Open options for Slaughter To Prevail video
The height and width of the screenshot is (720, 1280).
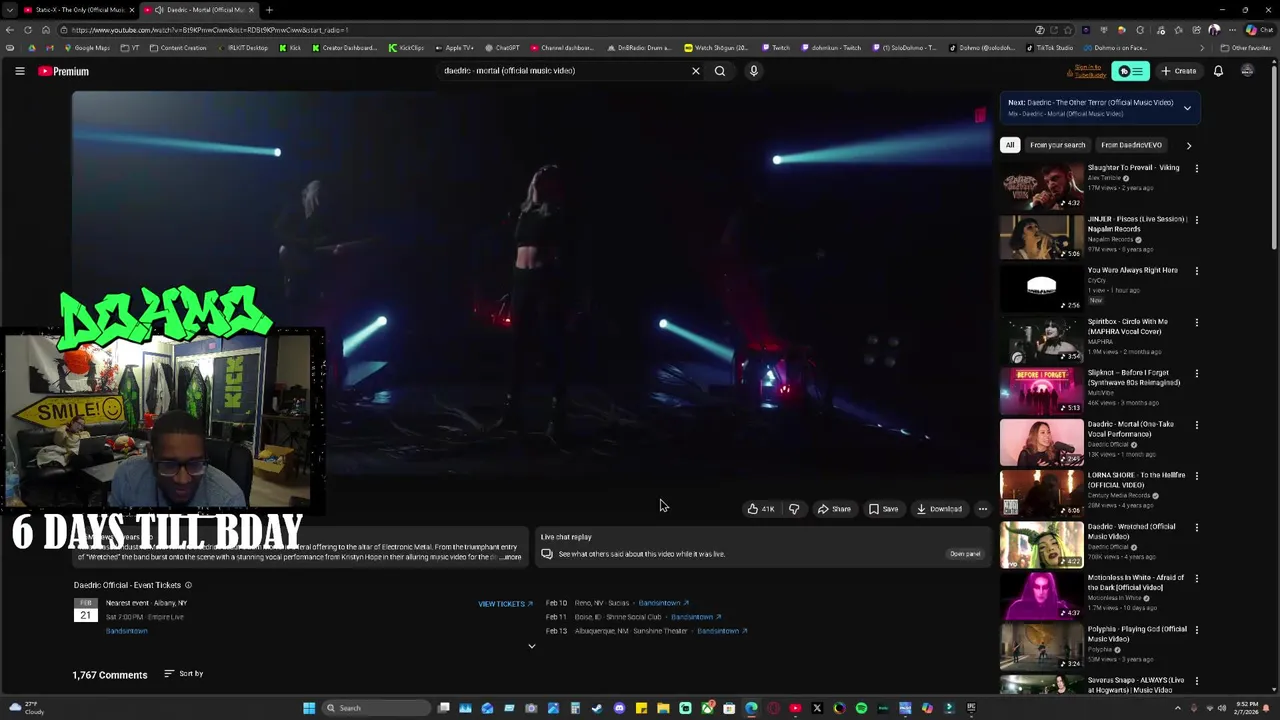point(1196,169)
